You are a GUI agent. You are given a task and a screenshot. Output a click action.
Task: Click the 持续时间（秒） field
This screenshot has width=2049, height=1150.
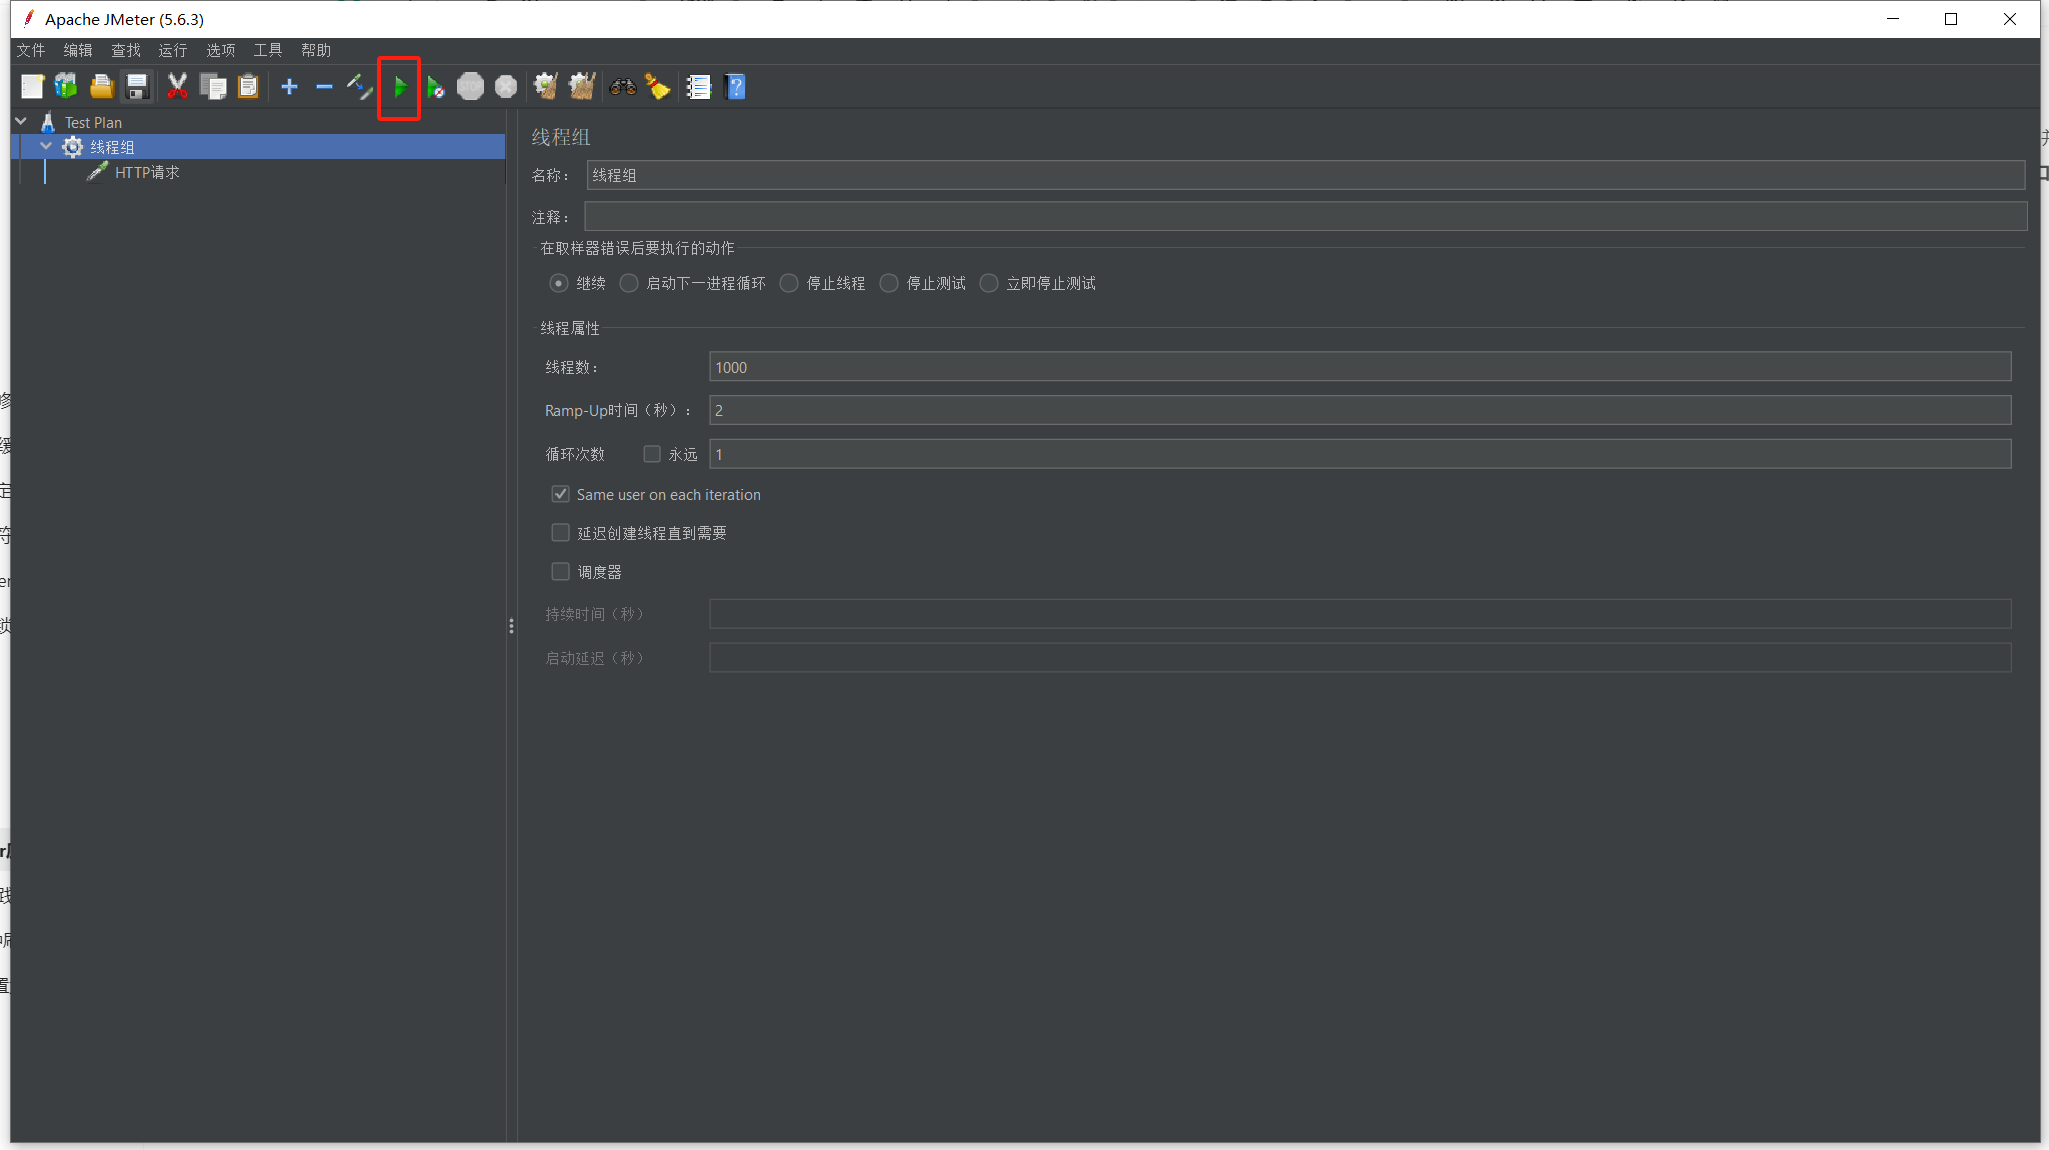[x=1360, y=614]
